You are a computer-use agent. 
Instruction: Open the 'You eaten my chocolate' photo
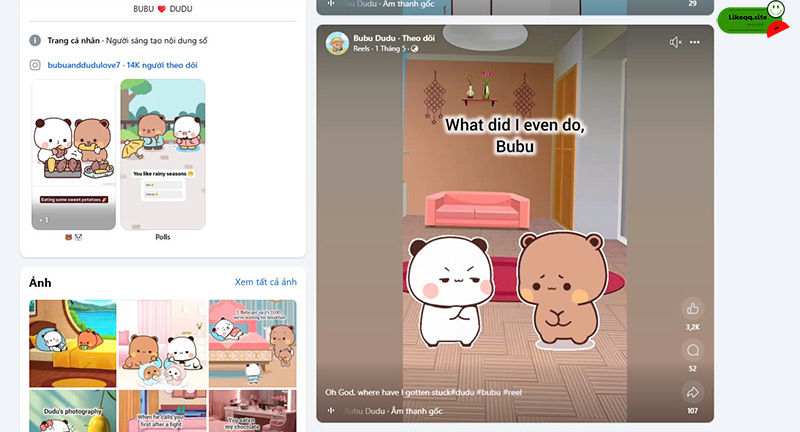coord(253,411)
